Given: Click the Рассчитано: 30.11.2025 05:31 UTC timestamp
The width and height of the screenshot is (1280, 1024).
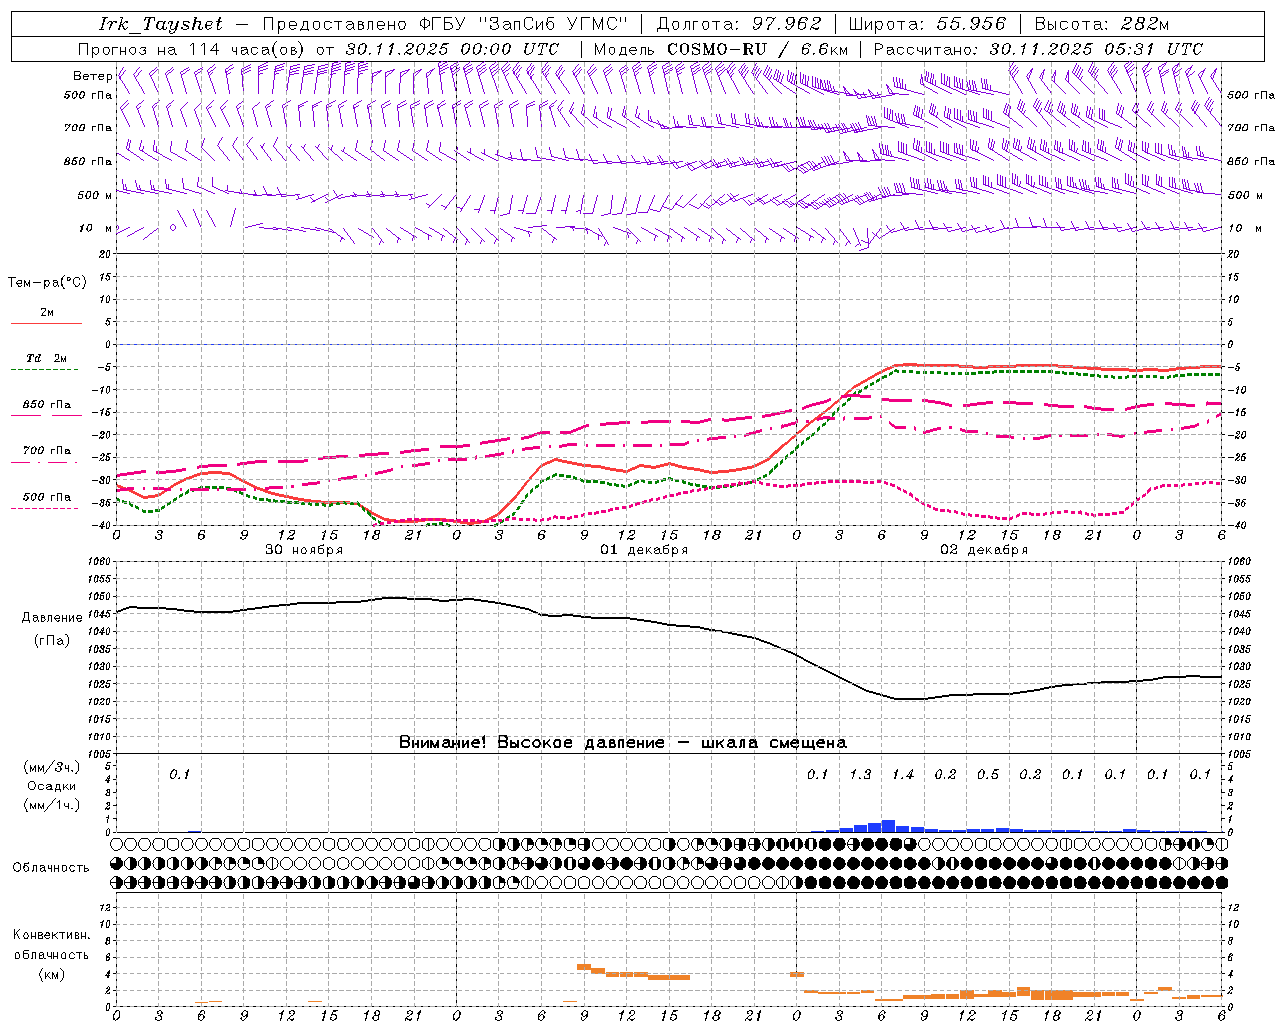Looking at the screenshot, I should pos(1038,49).
